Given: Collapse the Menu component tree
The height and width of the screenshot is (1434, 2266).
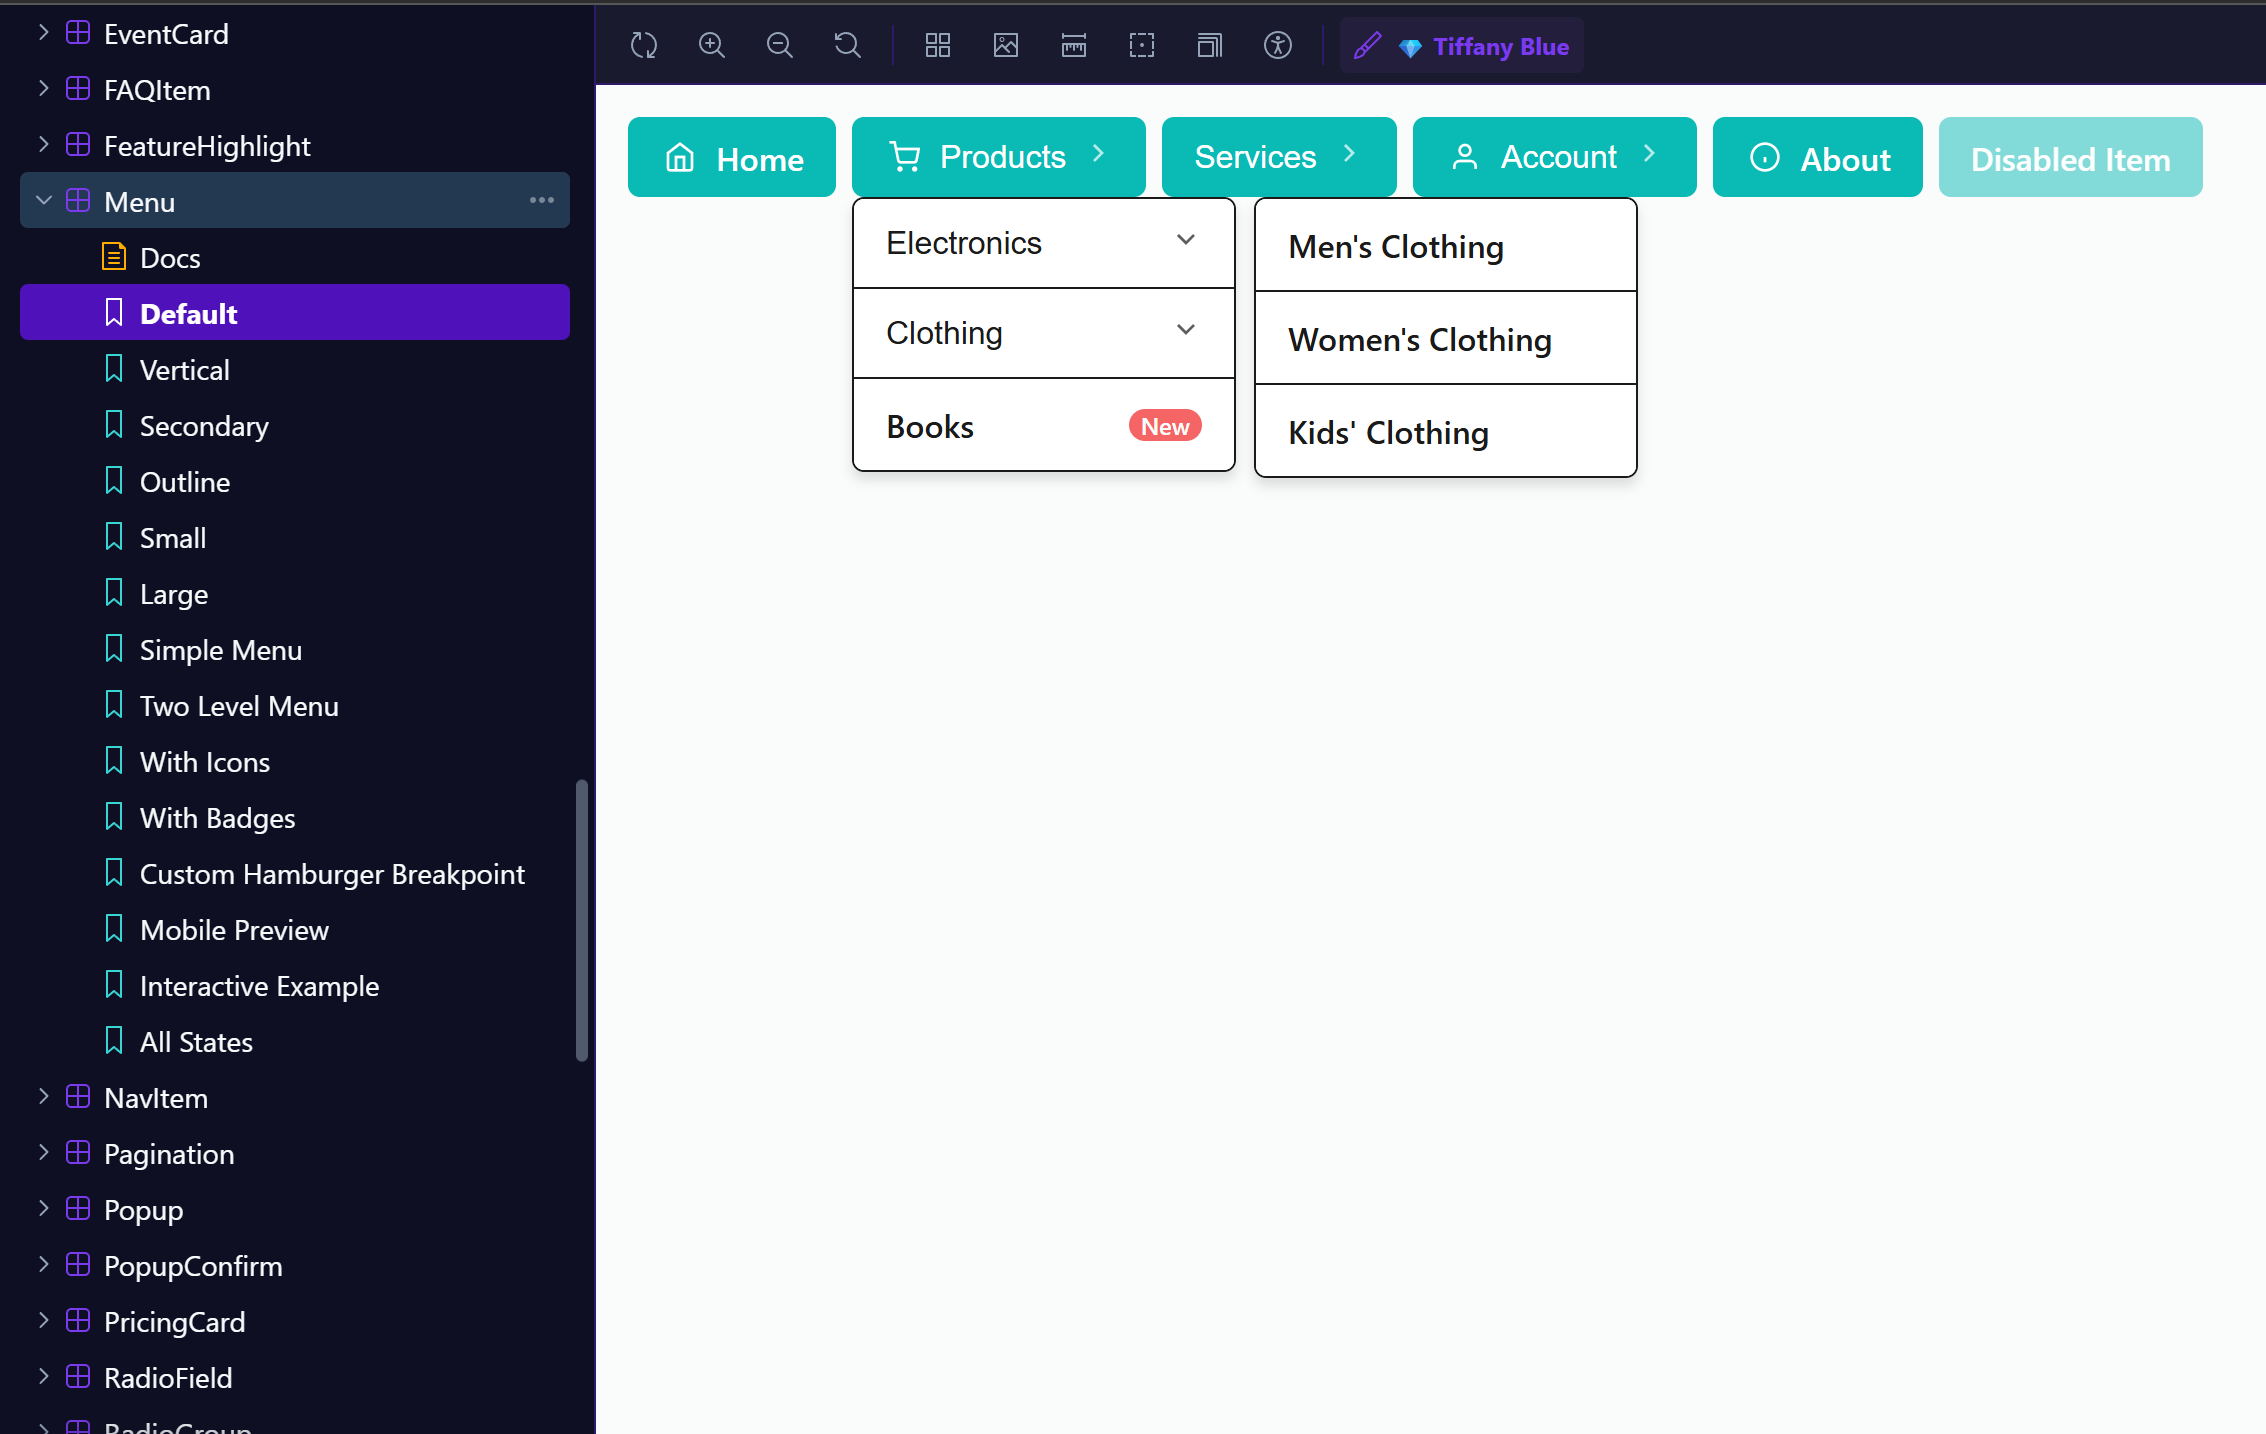Looking at the screenshot, I should (x=43, y=200).
